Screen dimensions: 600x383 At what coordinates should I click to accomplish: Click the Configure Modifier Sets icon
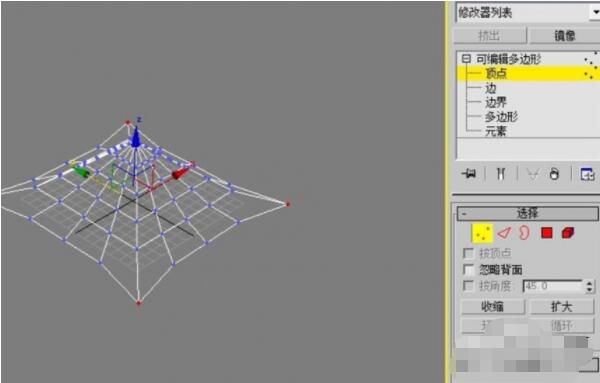point(588,174)
